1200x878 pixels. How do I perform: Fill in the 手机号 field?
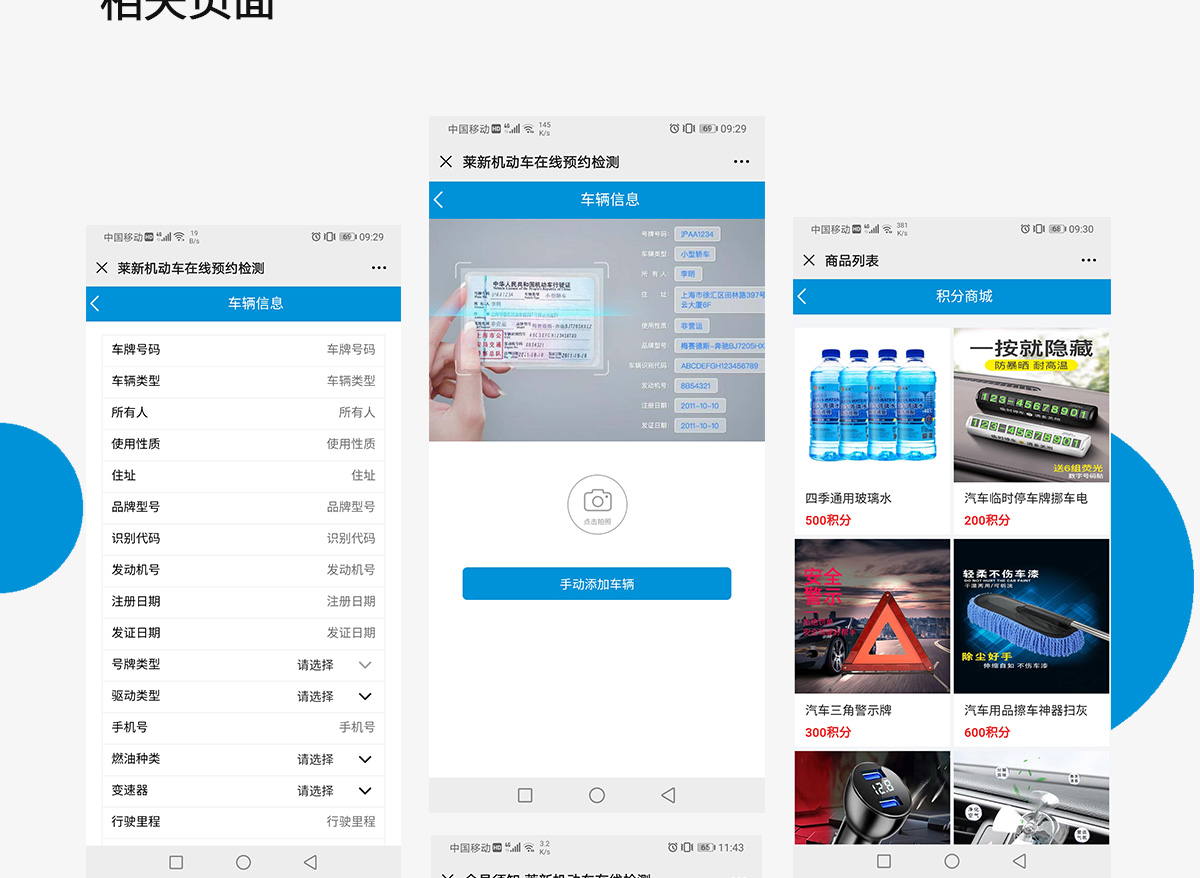point(243,727)
